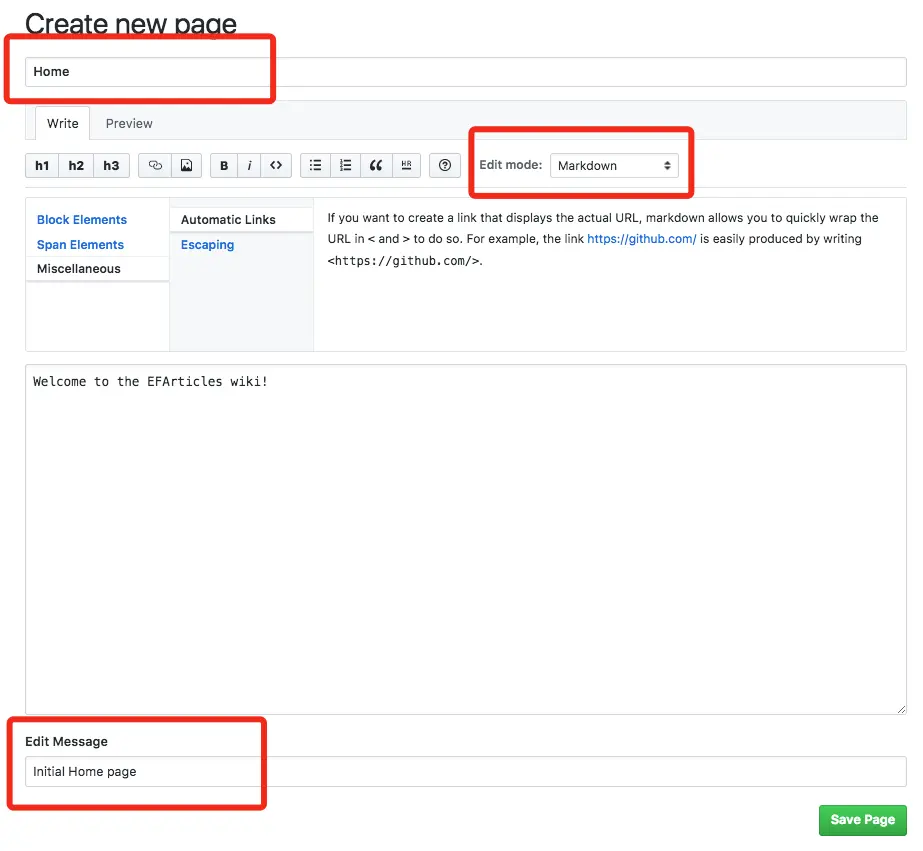This screenshot has height=851, width=923.
Task: Apply the h2 heading format
Action: point(76,165)
